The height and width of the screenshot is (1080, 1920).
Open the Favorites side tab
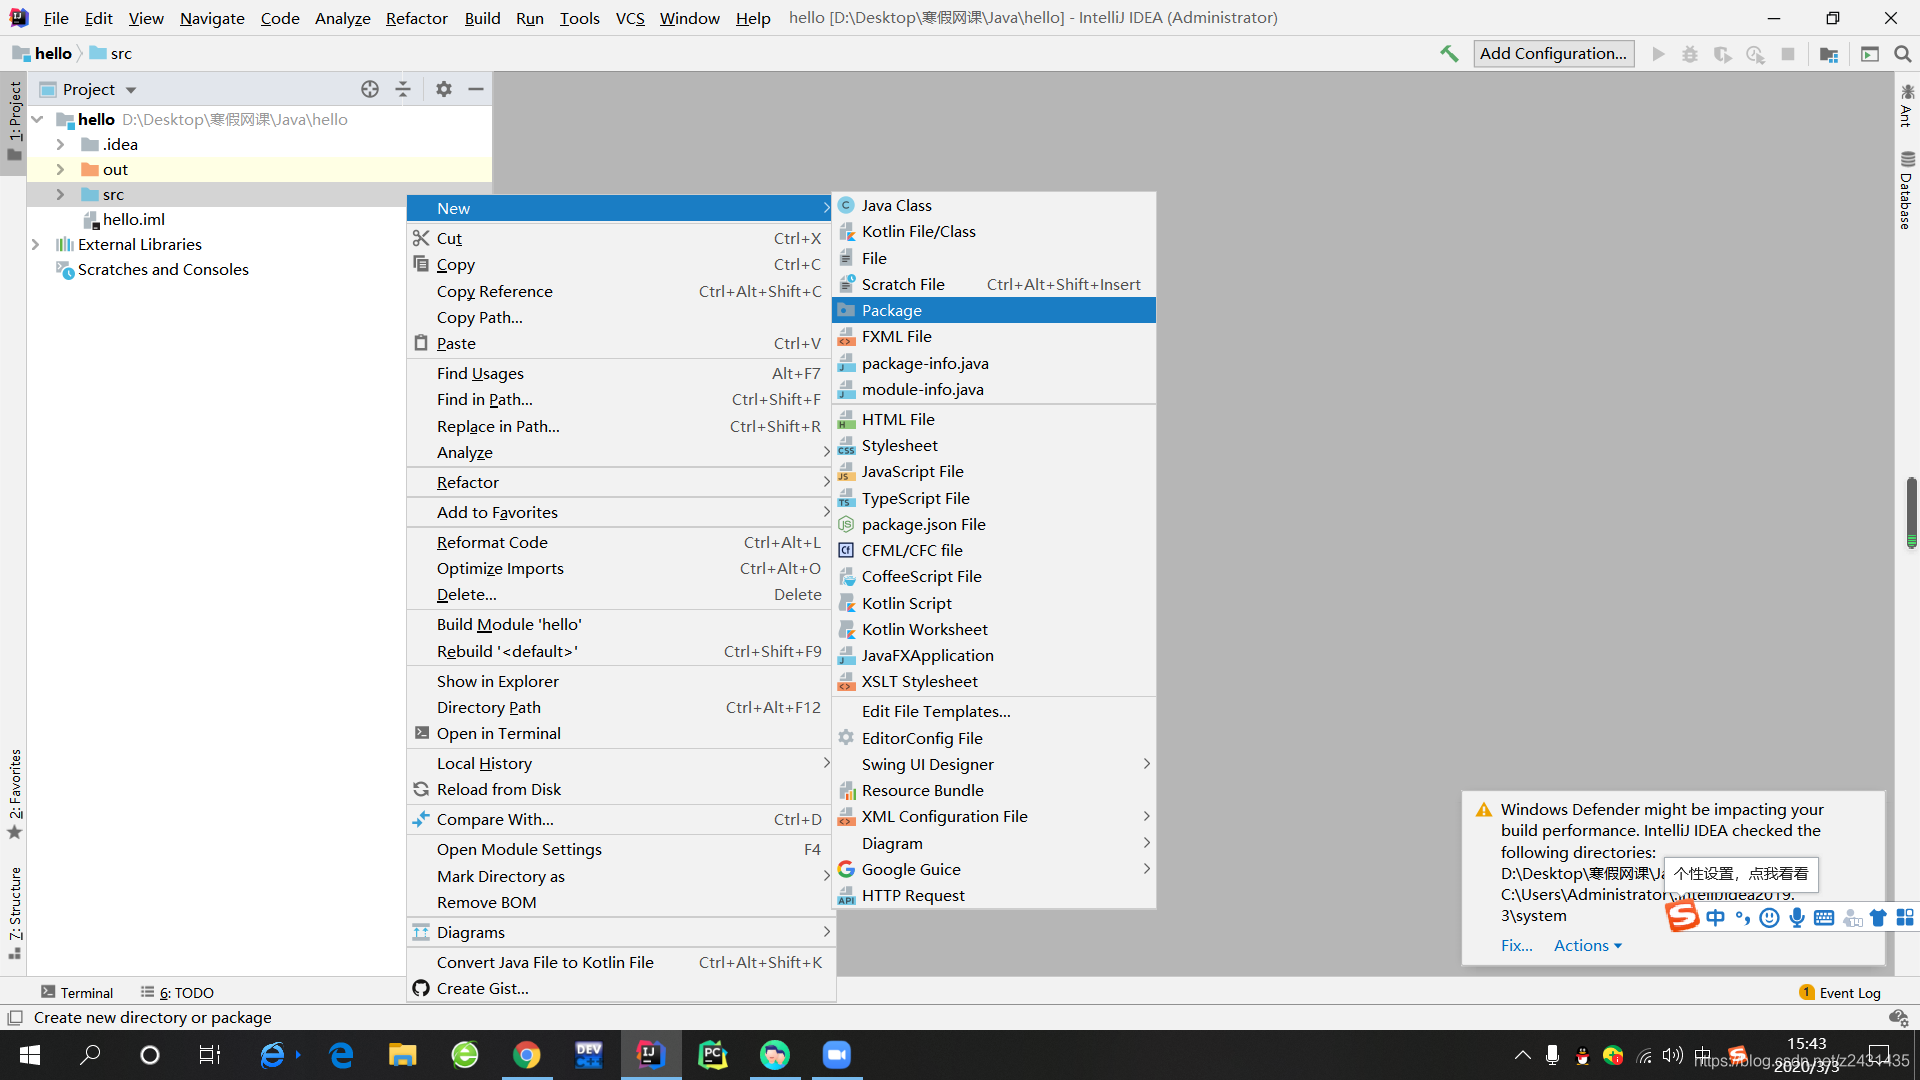tap(14, 794)
